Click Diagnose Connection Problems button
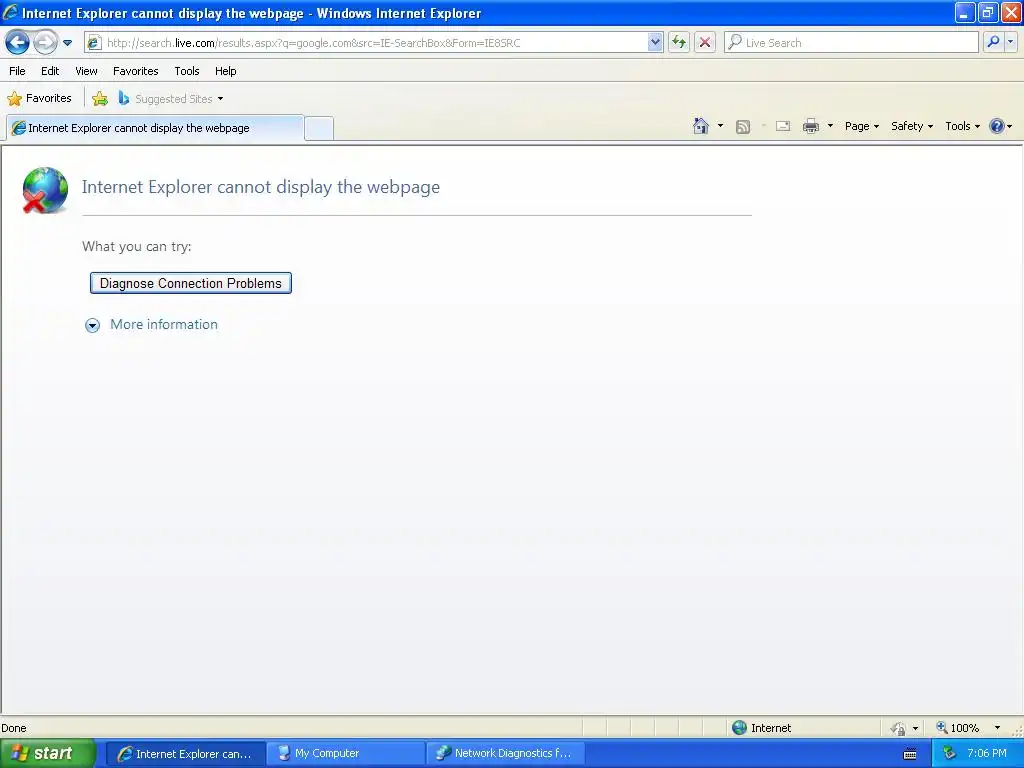 191,283
